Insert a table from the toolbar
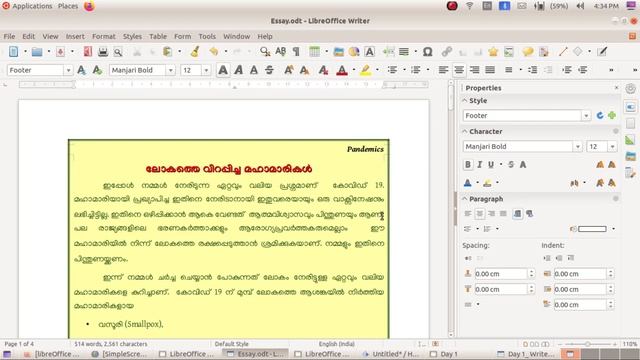Screen dimensions: 640x360 coord(314,51)
